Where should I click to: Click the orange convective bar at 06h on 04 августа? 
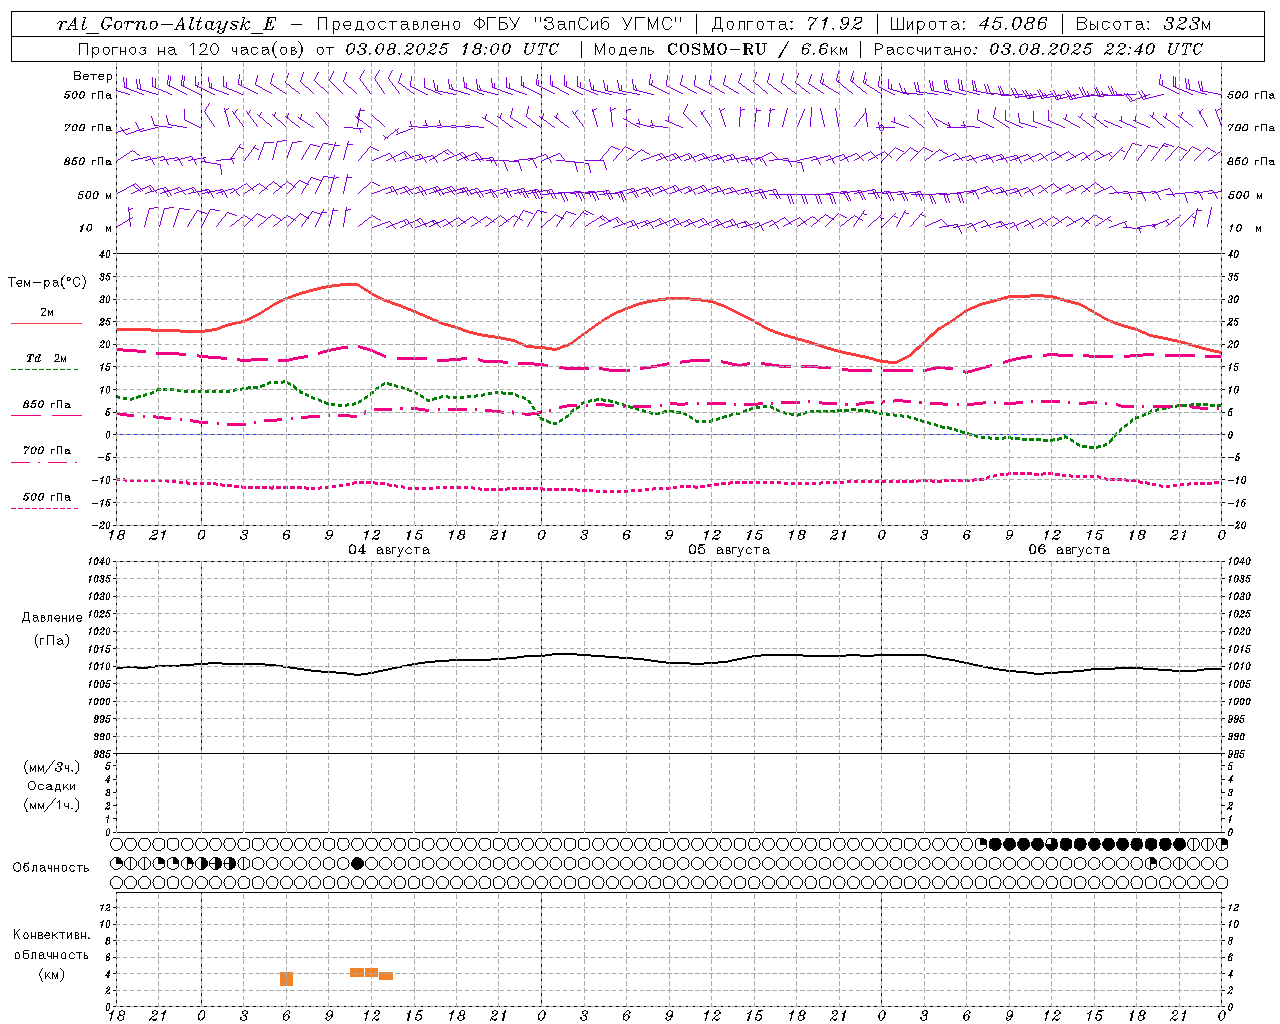tap(287, 979)
